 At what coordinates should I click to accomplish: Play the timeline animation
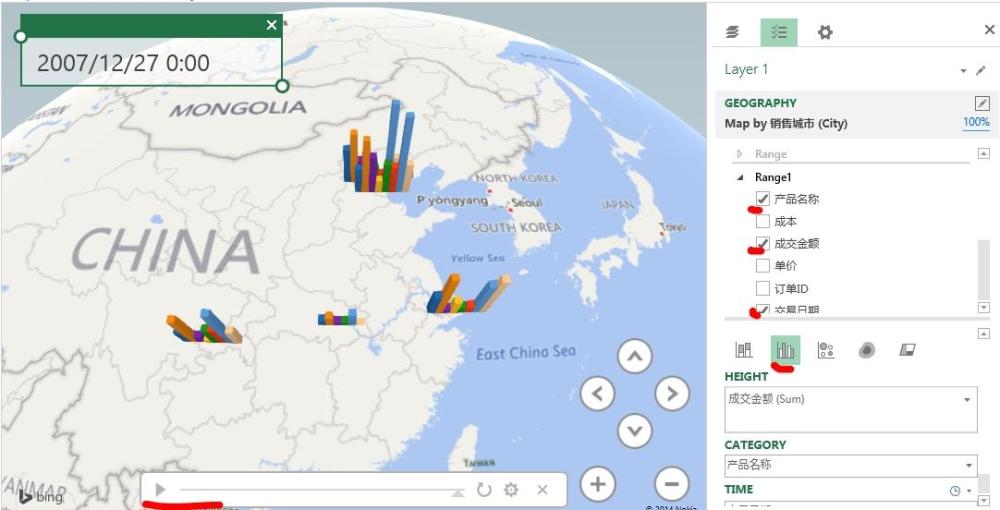(161, 490)
